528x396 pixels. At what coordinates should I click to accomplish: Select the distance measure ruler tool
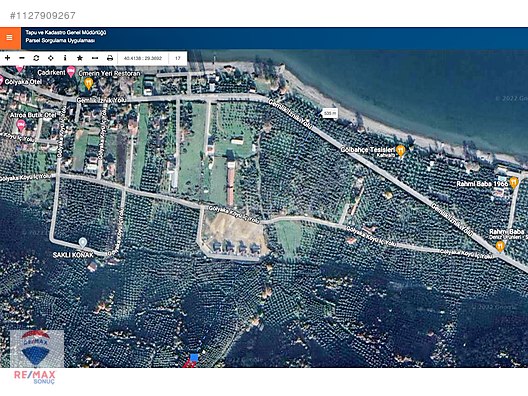[95, 58]
